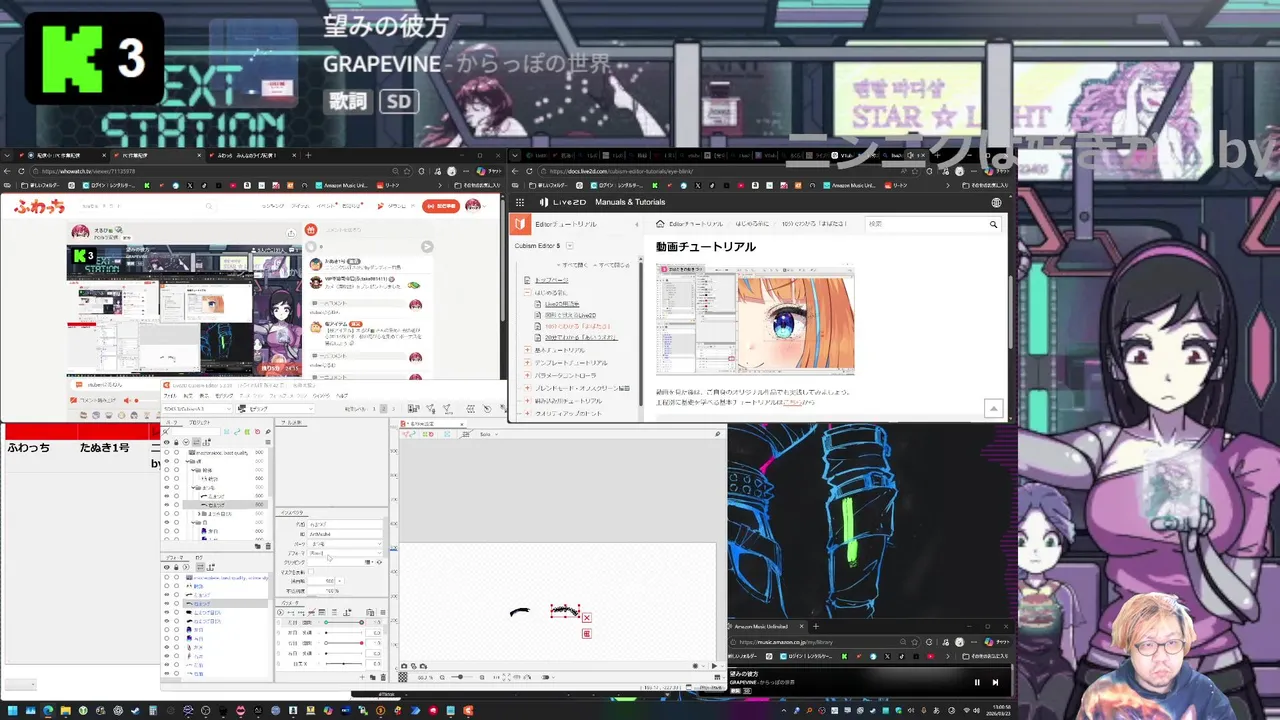Pause playback in Amazon Music mini window
Screen dimensions: 1280x720
(x=977, y=682)
